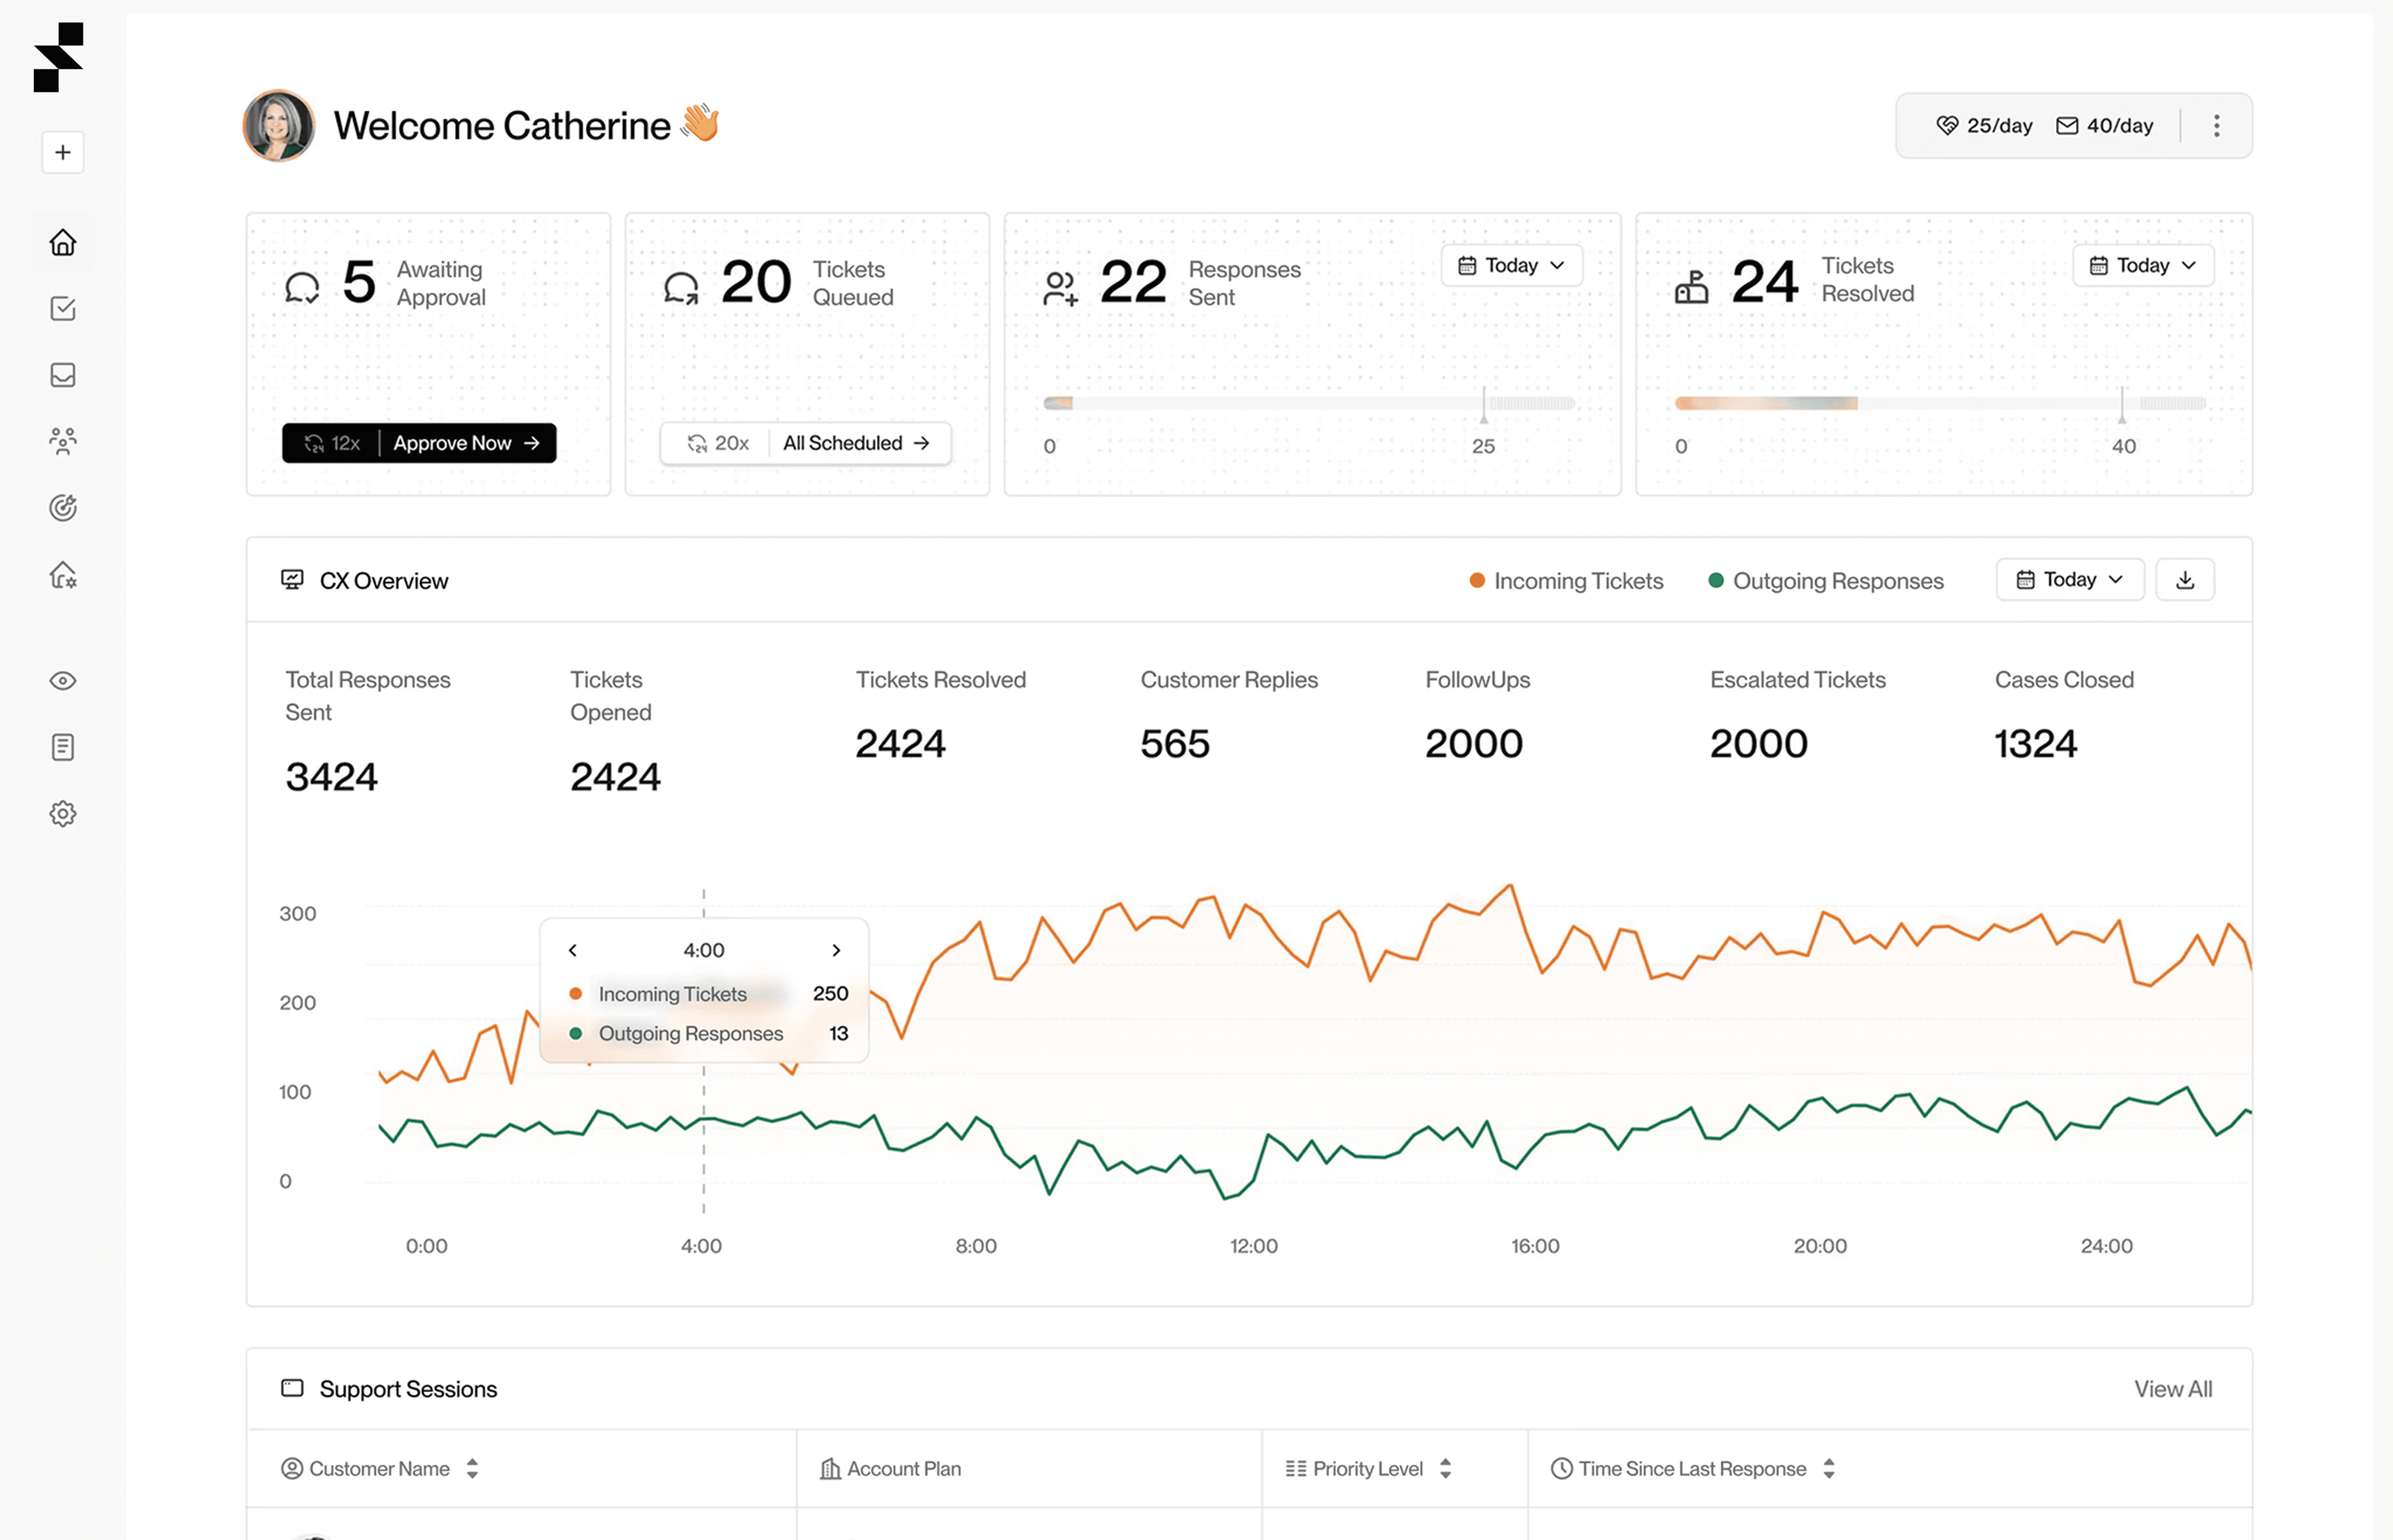Click the Approve Now button
2393x1540 pixels.
[x=466, y=443]
